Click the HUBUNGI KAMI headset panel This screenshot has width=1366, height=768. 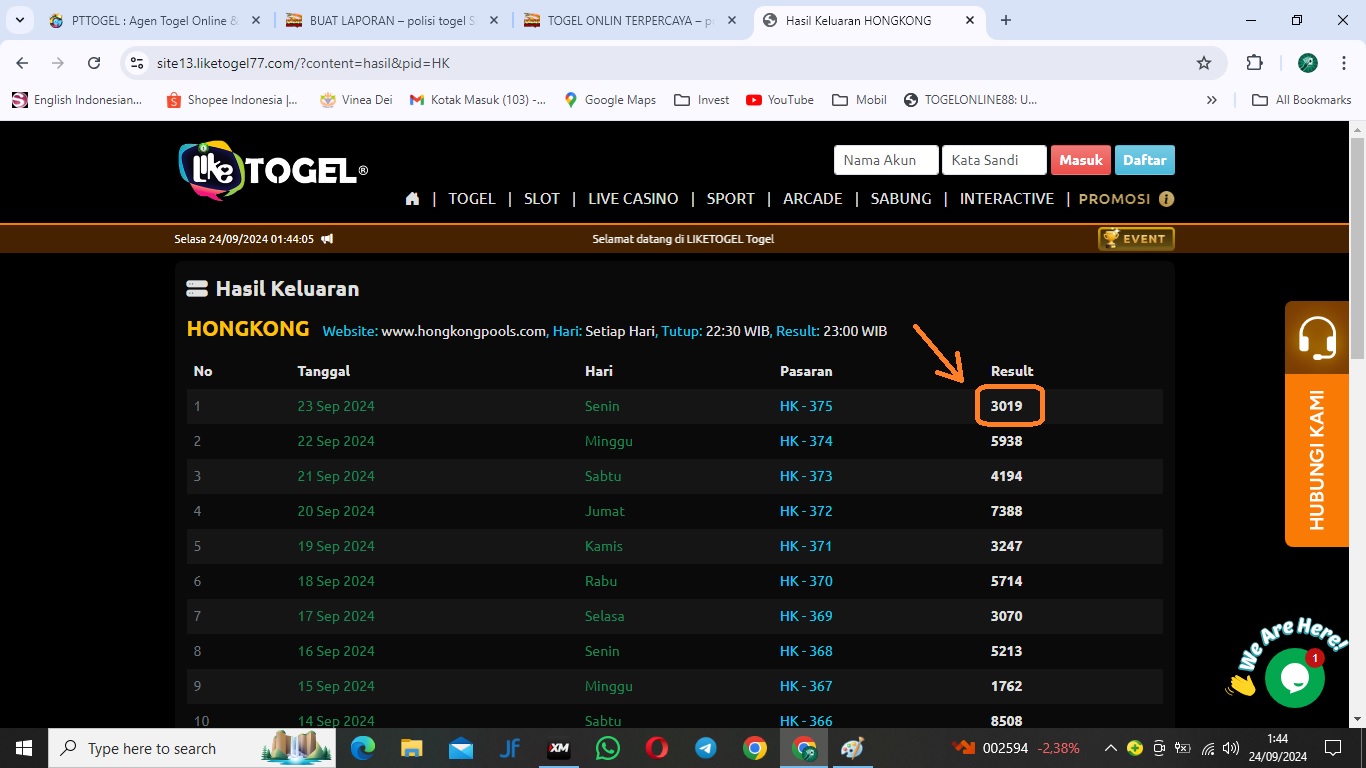[x=1316, y=423]
